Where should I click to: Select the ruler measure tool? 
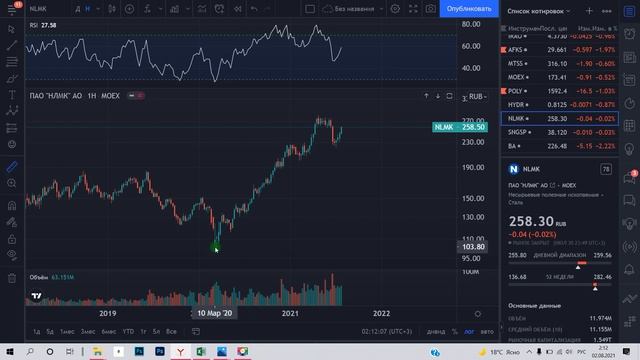click(x=12, y=167)
